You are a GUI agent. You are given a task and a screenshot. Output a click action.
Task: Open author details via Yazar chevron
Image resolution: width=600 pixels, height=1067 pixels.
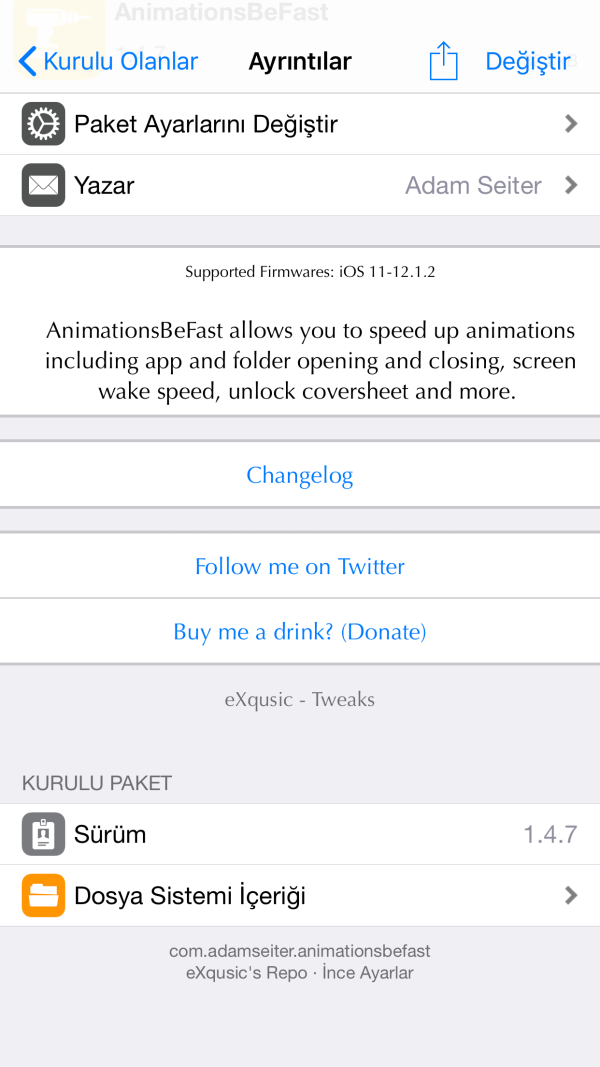(571, 185)
